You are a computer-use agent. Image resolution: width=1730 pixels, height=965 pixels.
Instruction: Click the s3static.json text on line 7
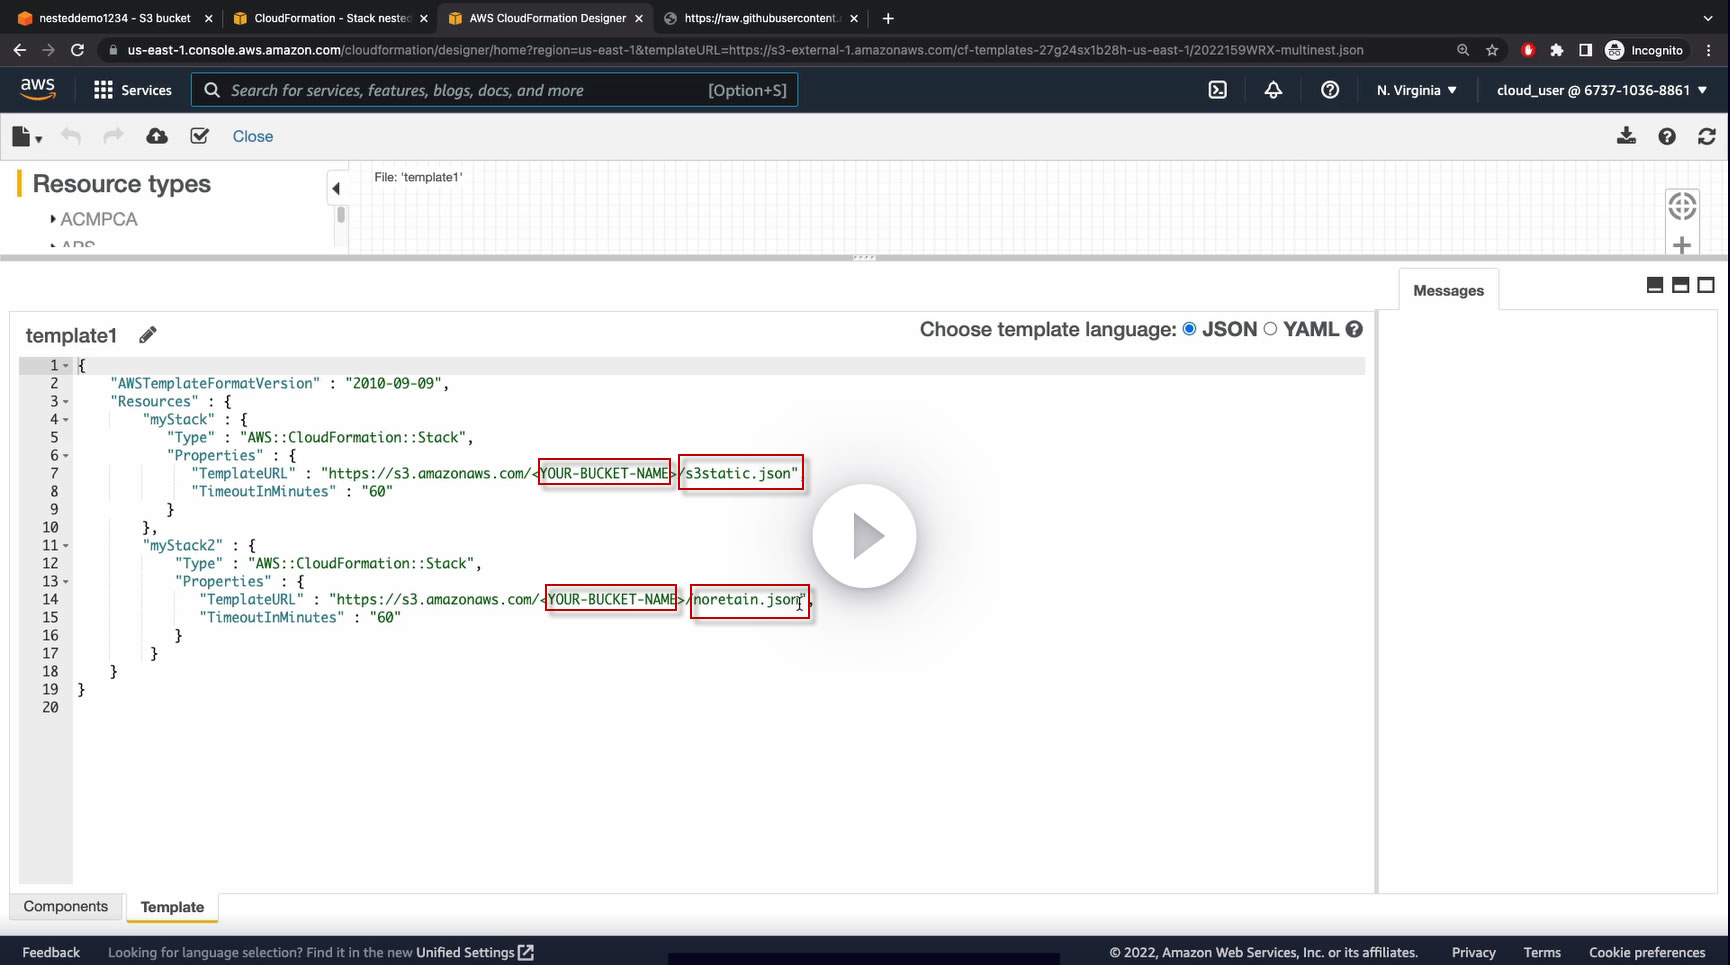[739, 473]
